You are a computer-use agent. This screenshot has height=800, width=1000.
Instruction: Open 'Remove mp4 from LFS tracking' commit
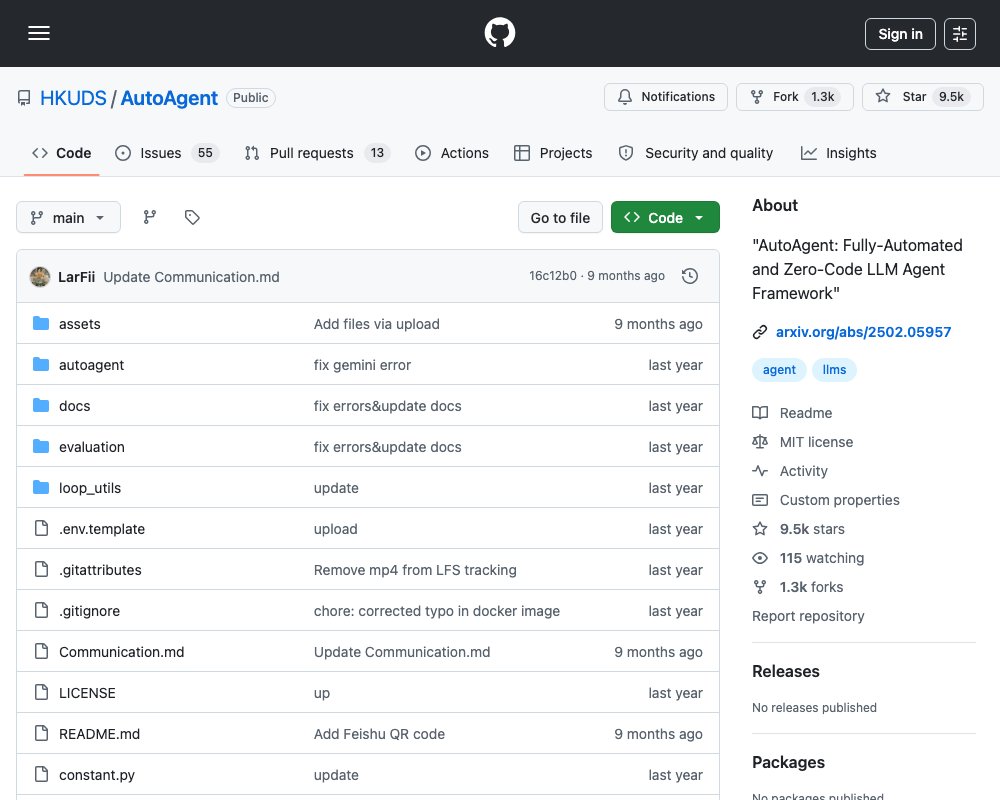point(415,570)
